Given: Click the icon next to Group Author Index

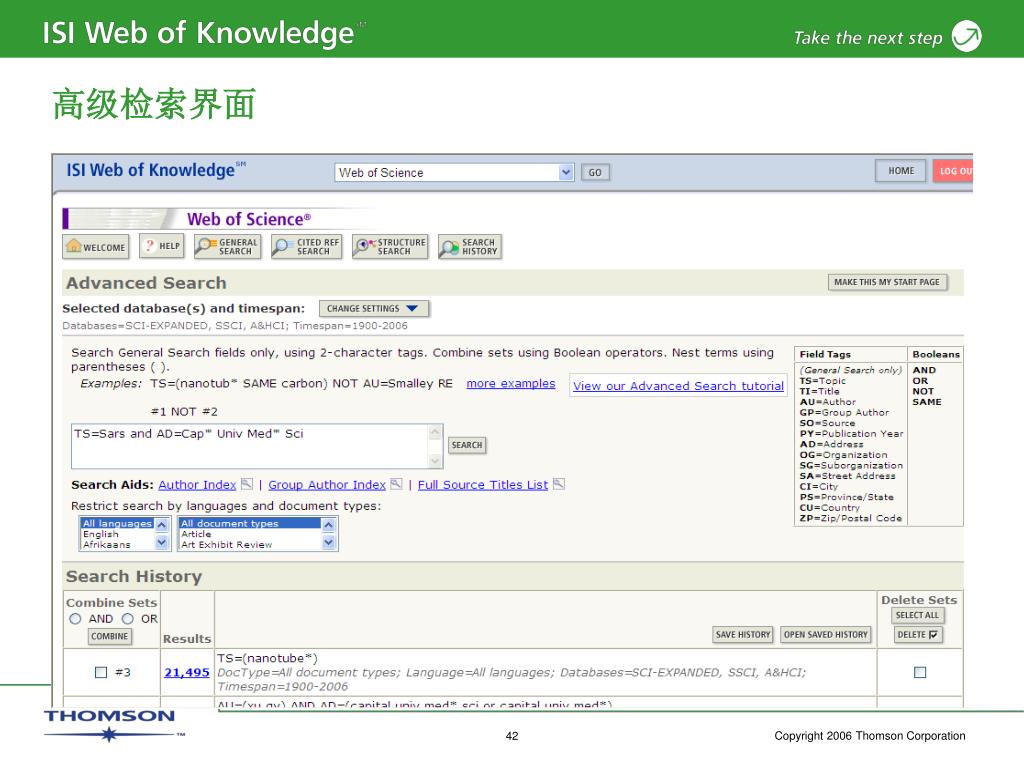Looking at the screenshot, I should click(x=396, y=484).
